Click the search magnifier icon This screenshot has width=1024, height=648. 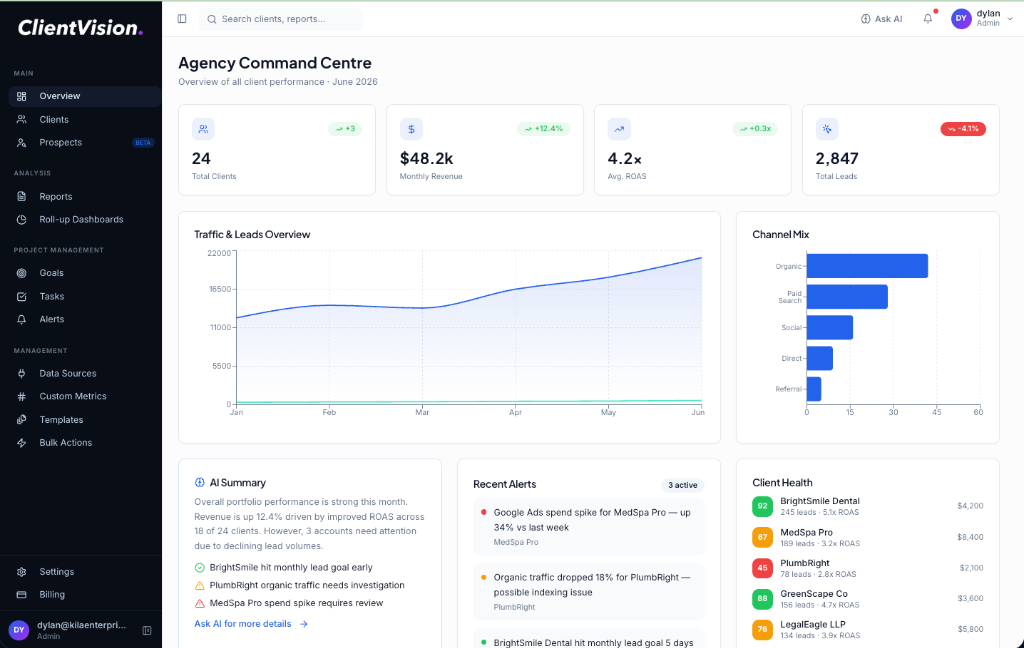[x=210, y=18]
